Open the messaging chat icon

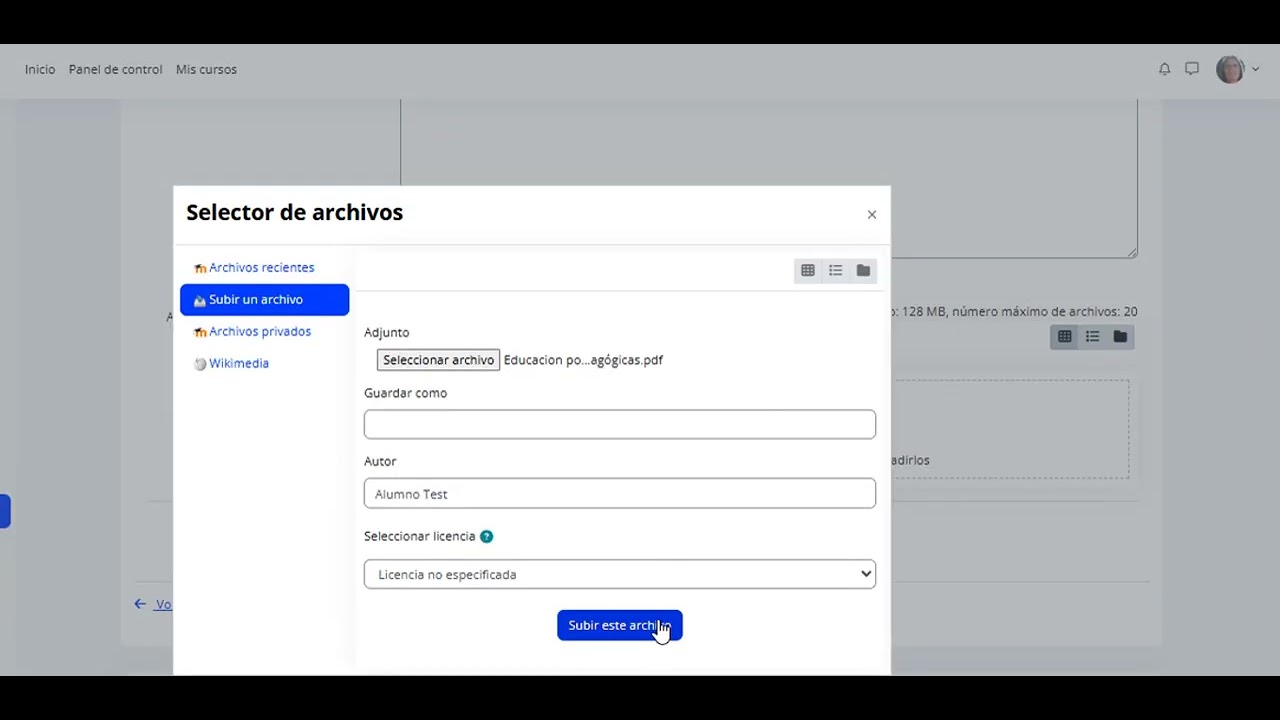[1192, 69]
